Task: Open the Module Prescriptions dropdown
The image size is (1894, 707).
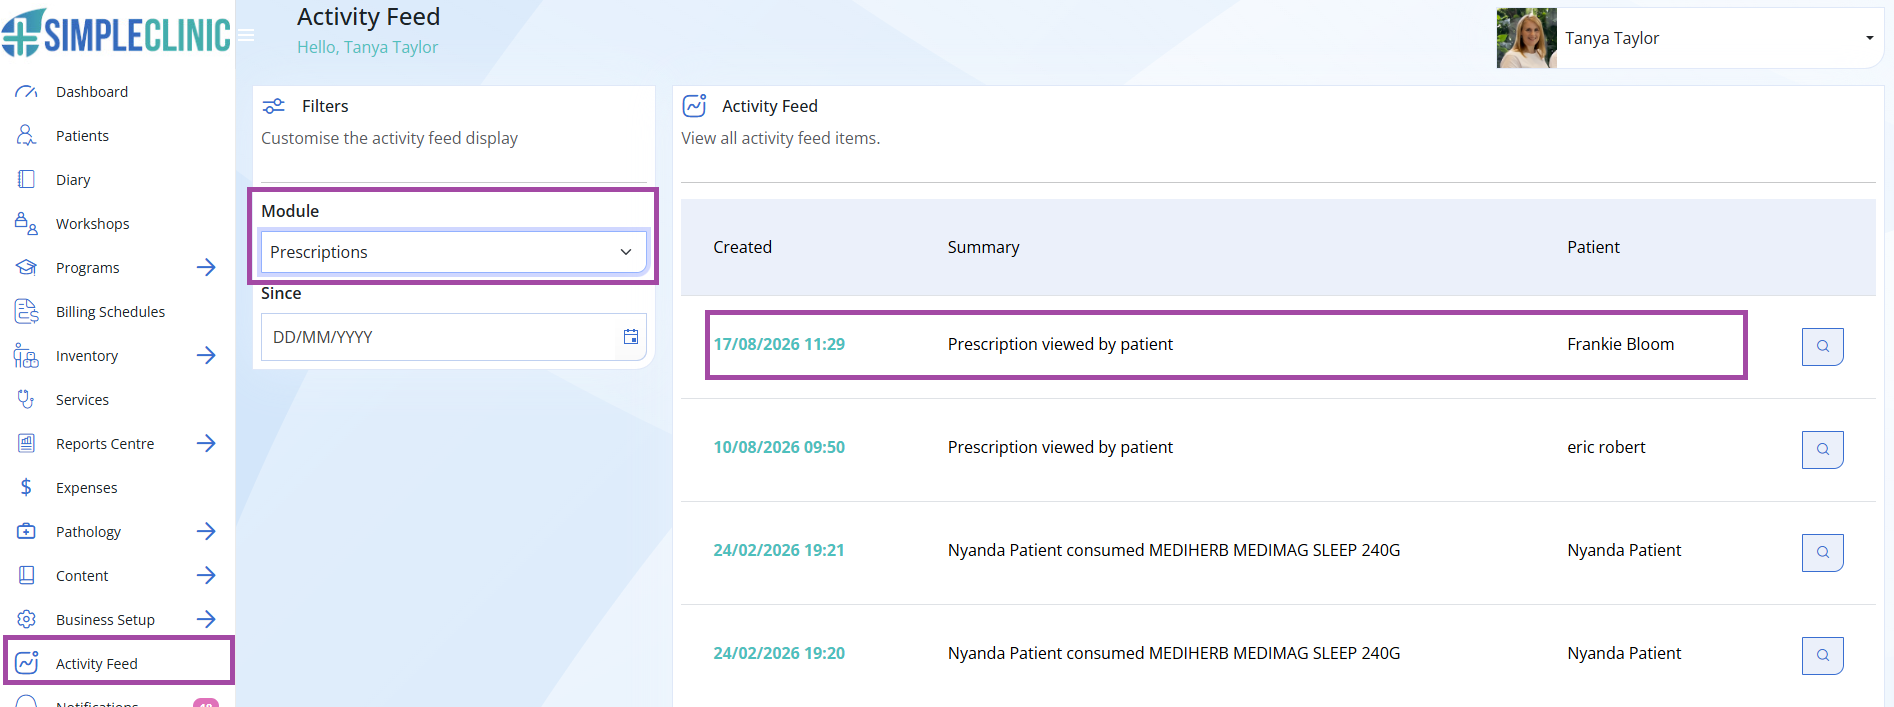Action: coord(453,252)
